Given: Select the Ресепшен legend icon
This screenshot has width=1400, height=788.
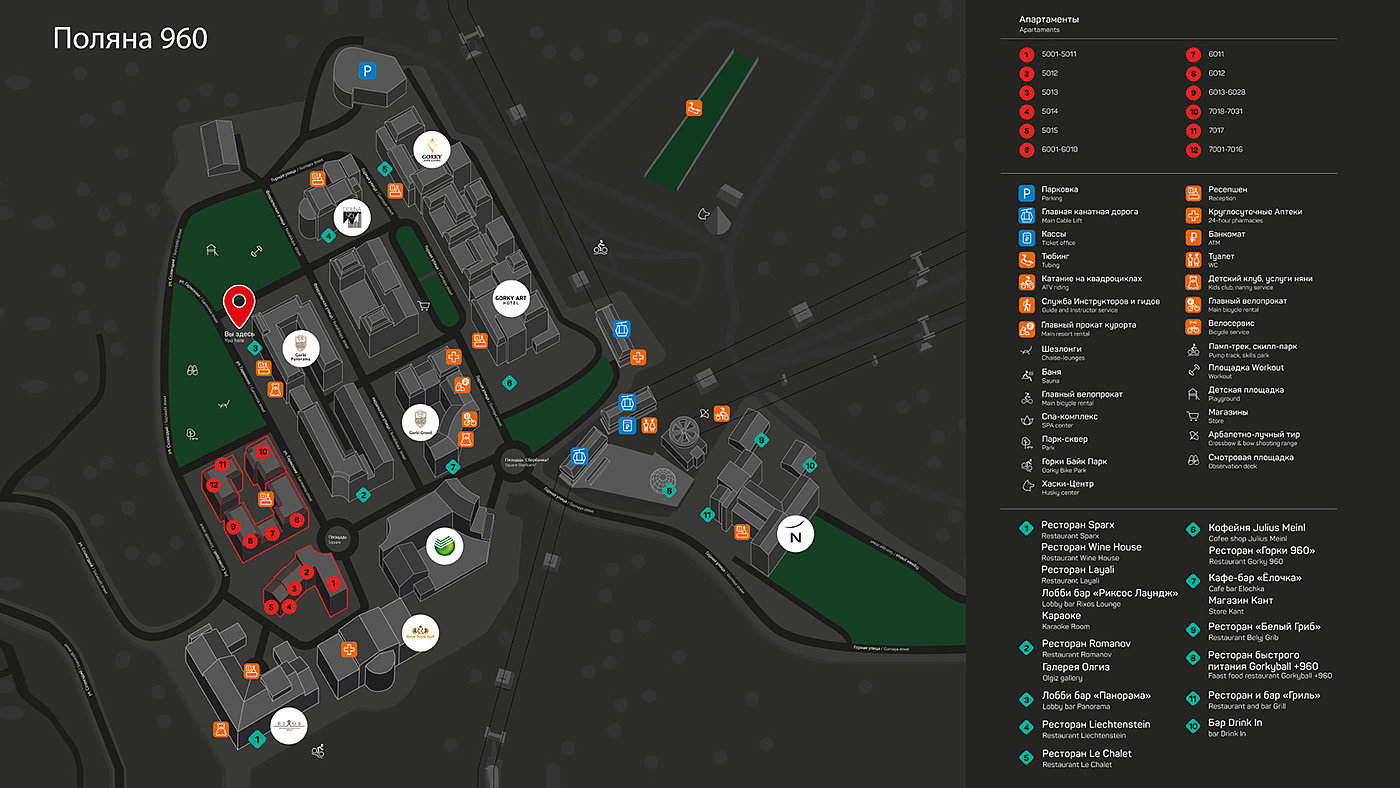Looking at the screenshot, I should coord(1193,193).
